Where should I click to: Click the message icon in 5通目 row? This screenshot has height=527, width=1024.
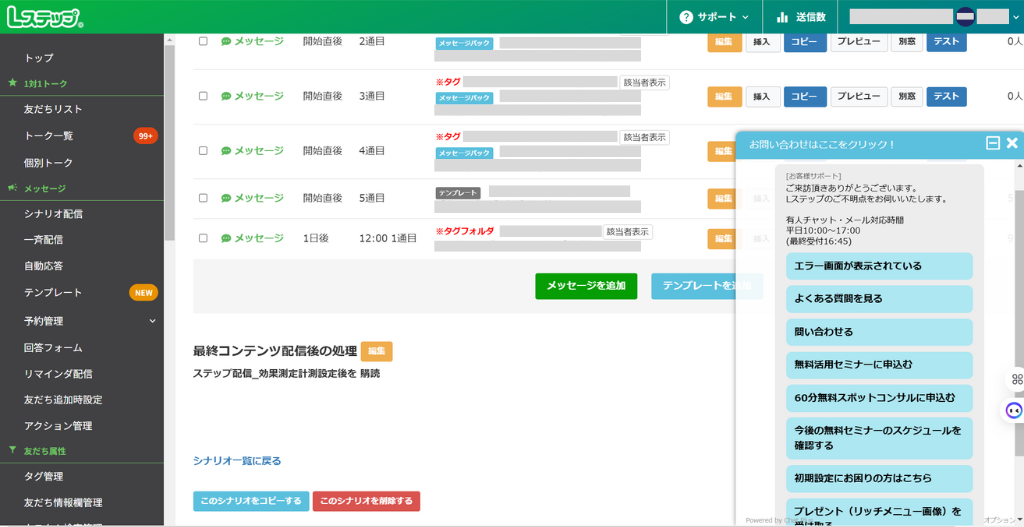(226, 198)
